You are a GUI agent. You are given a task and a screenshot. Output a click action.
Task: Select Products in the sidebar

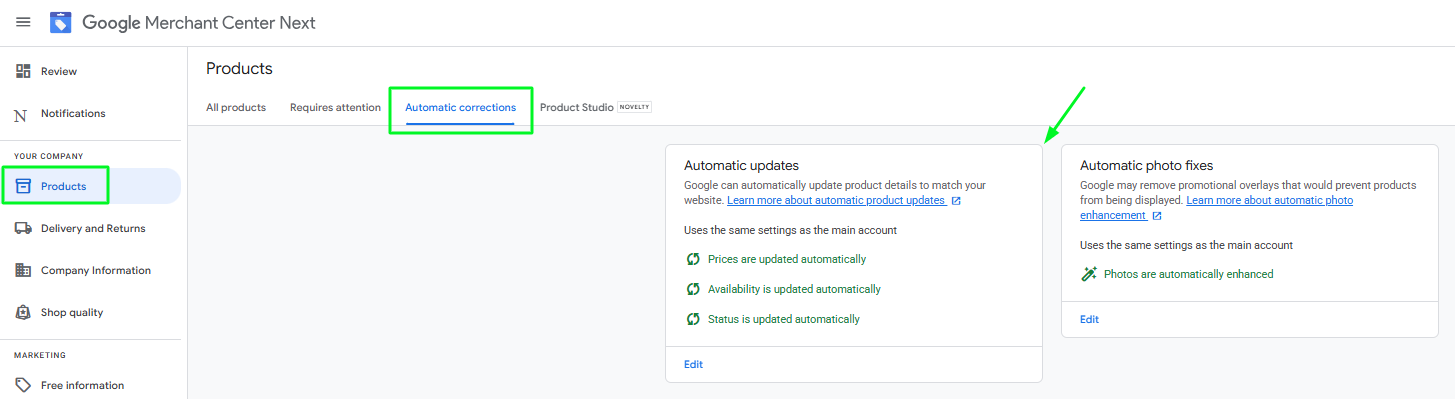click(x=63, y=186)
